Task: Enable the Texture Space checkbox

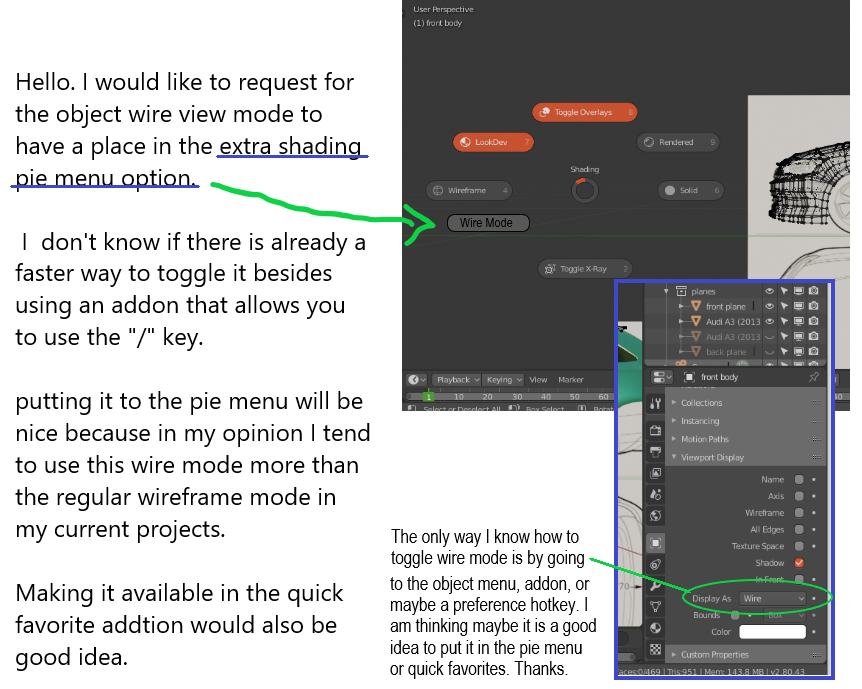Action: pos(799,546)
